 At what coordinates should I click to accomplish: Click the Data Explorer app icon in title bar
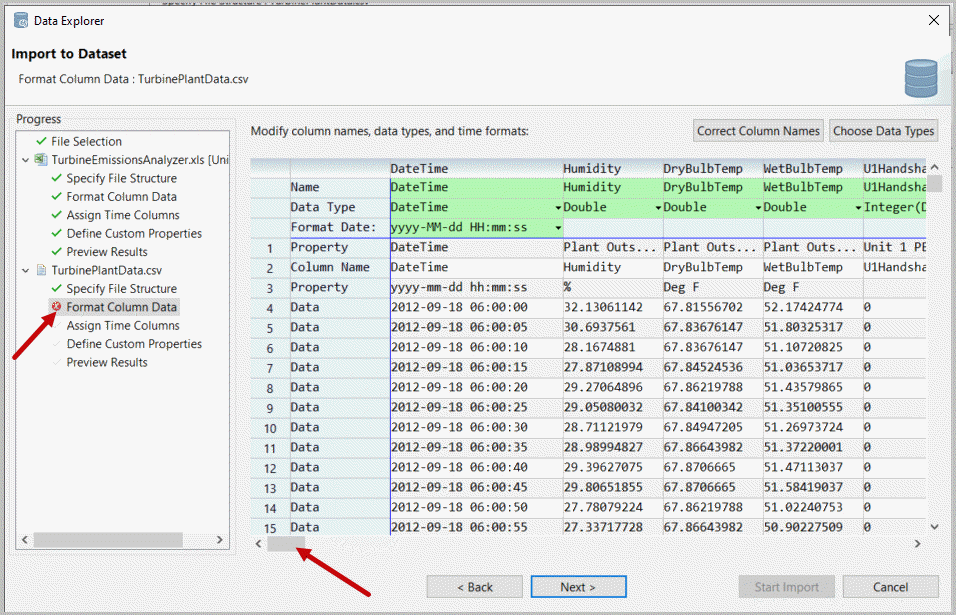20,20
